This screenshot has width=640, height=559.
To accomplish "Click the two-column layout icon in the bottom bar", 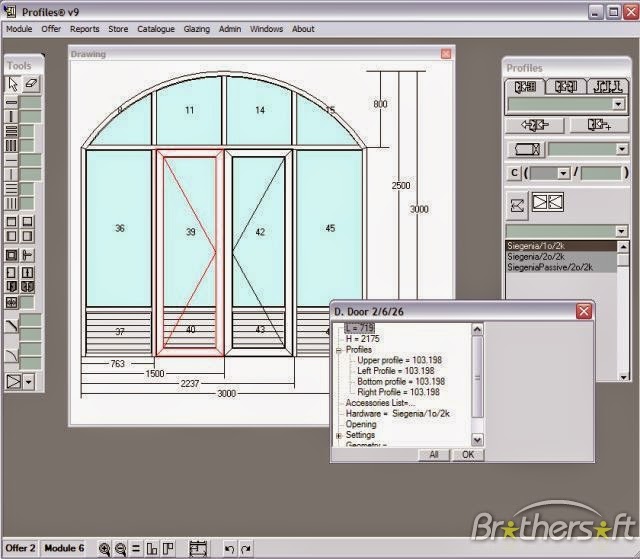I will click(152, 549).
